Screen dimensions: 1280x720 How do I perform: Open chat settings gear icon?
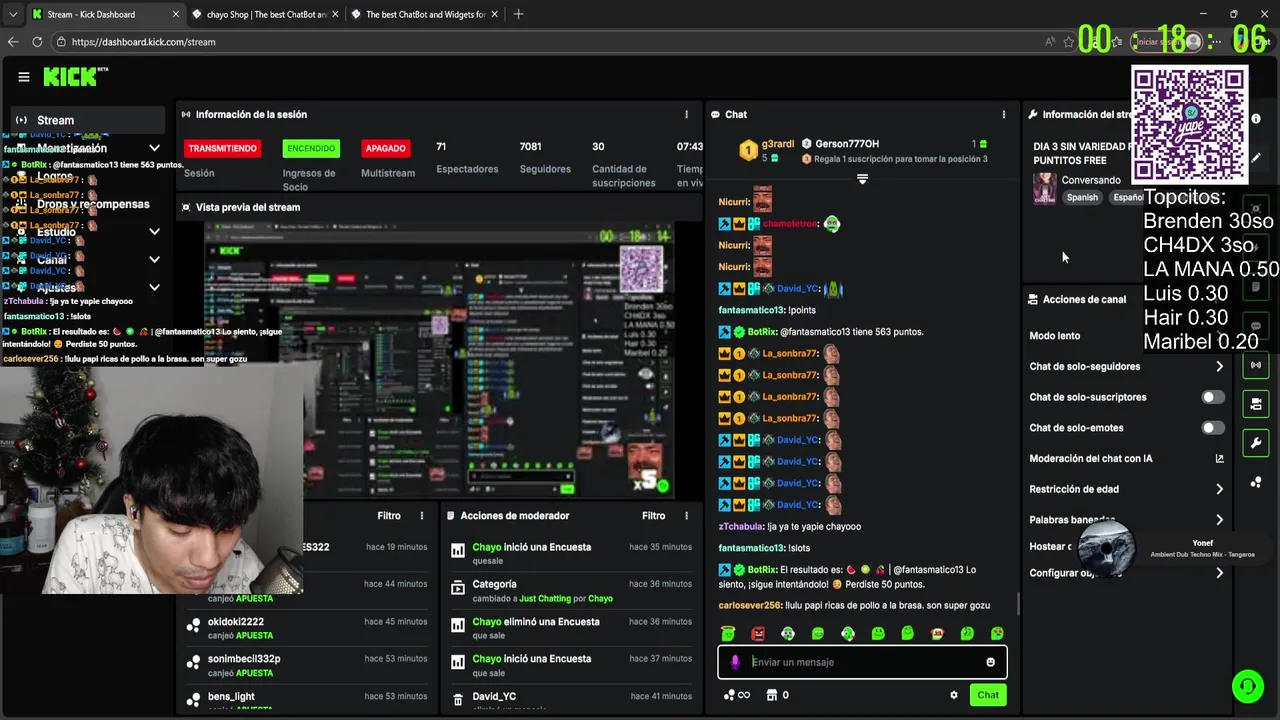point(954,695)
